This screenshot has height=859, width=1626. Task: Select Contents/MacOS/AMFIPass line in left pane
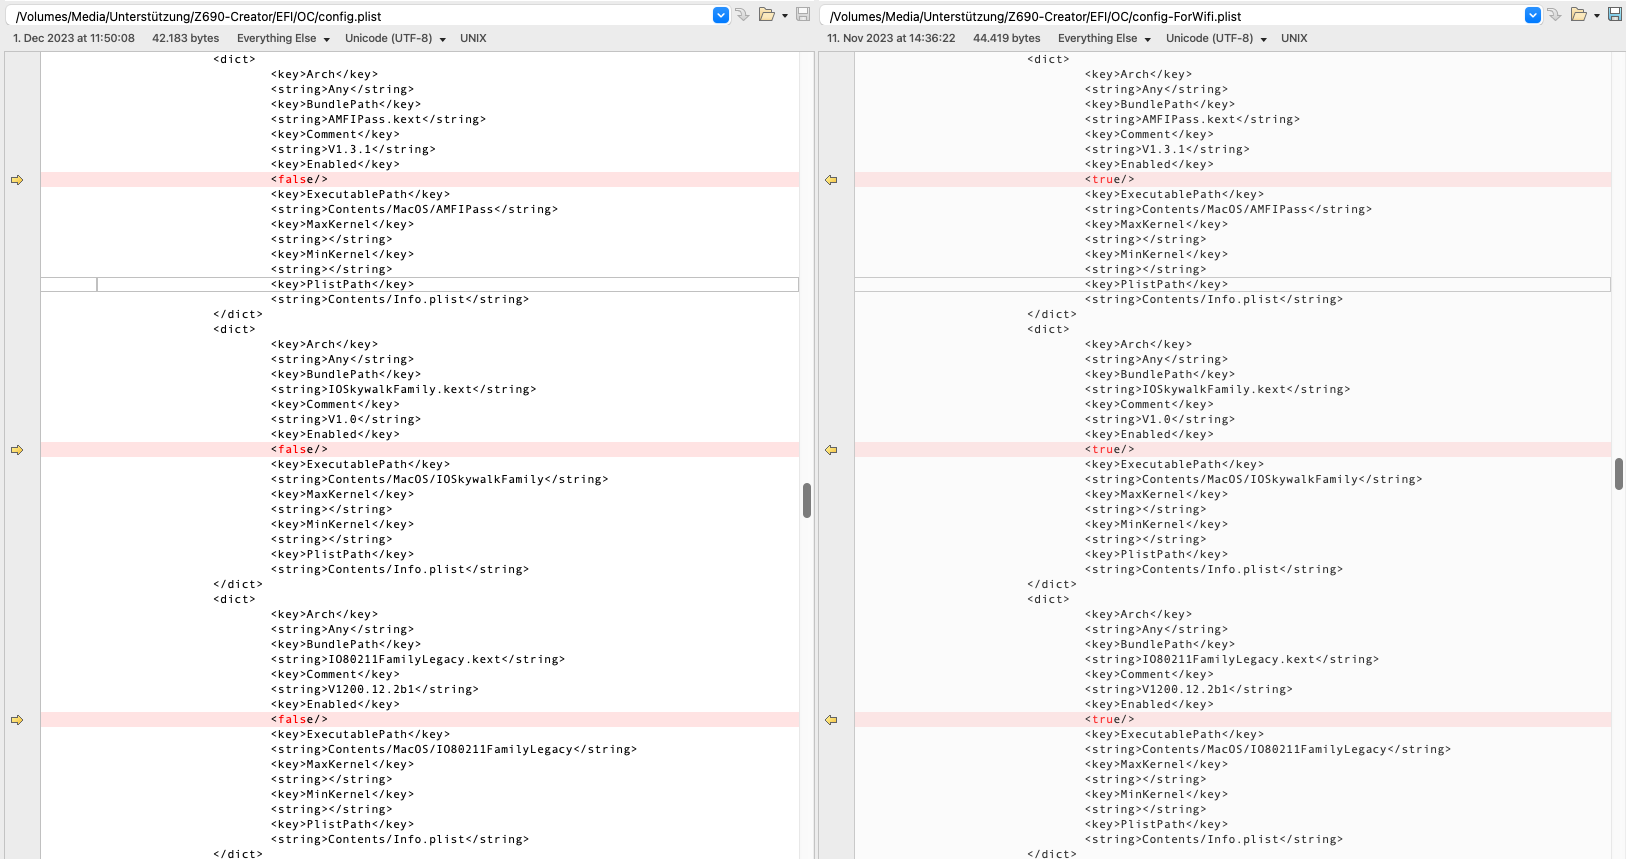414,210
